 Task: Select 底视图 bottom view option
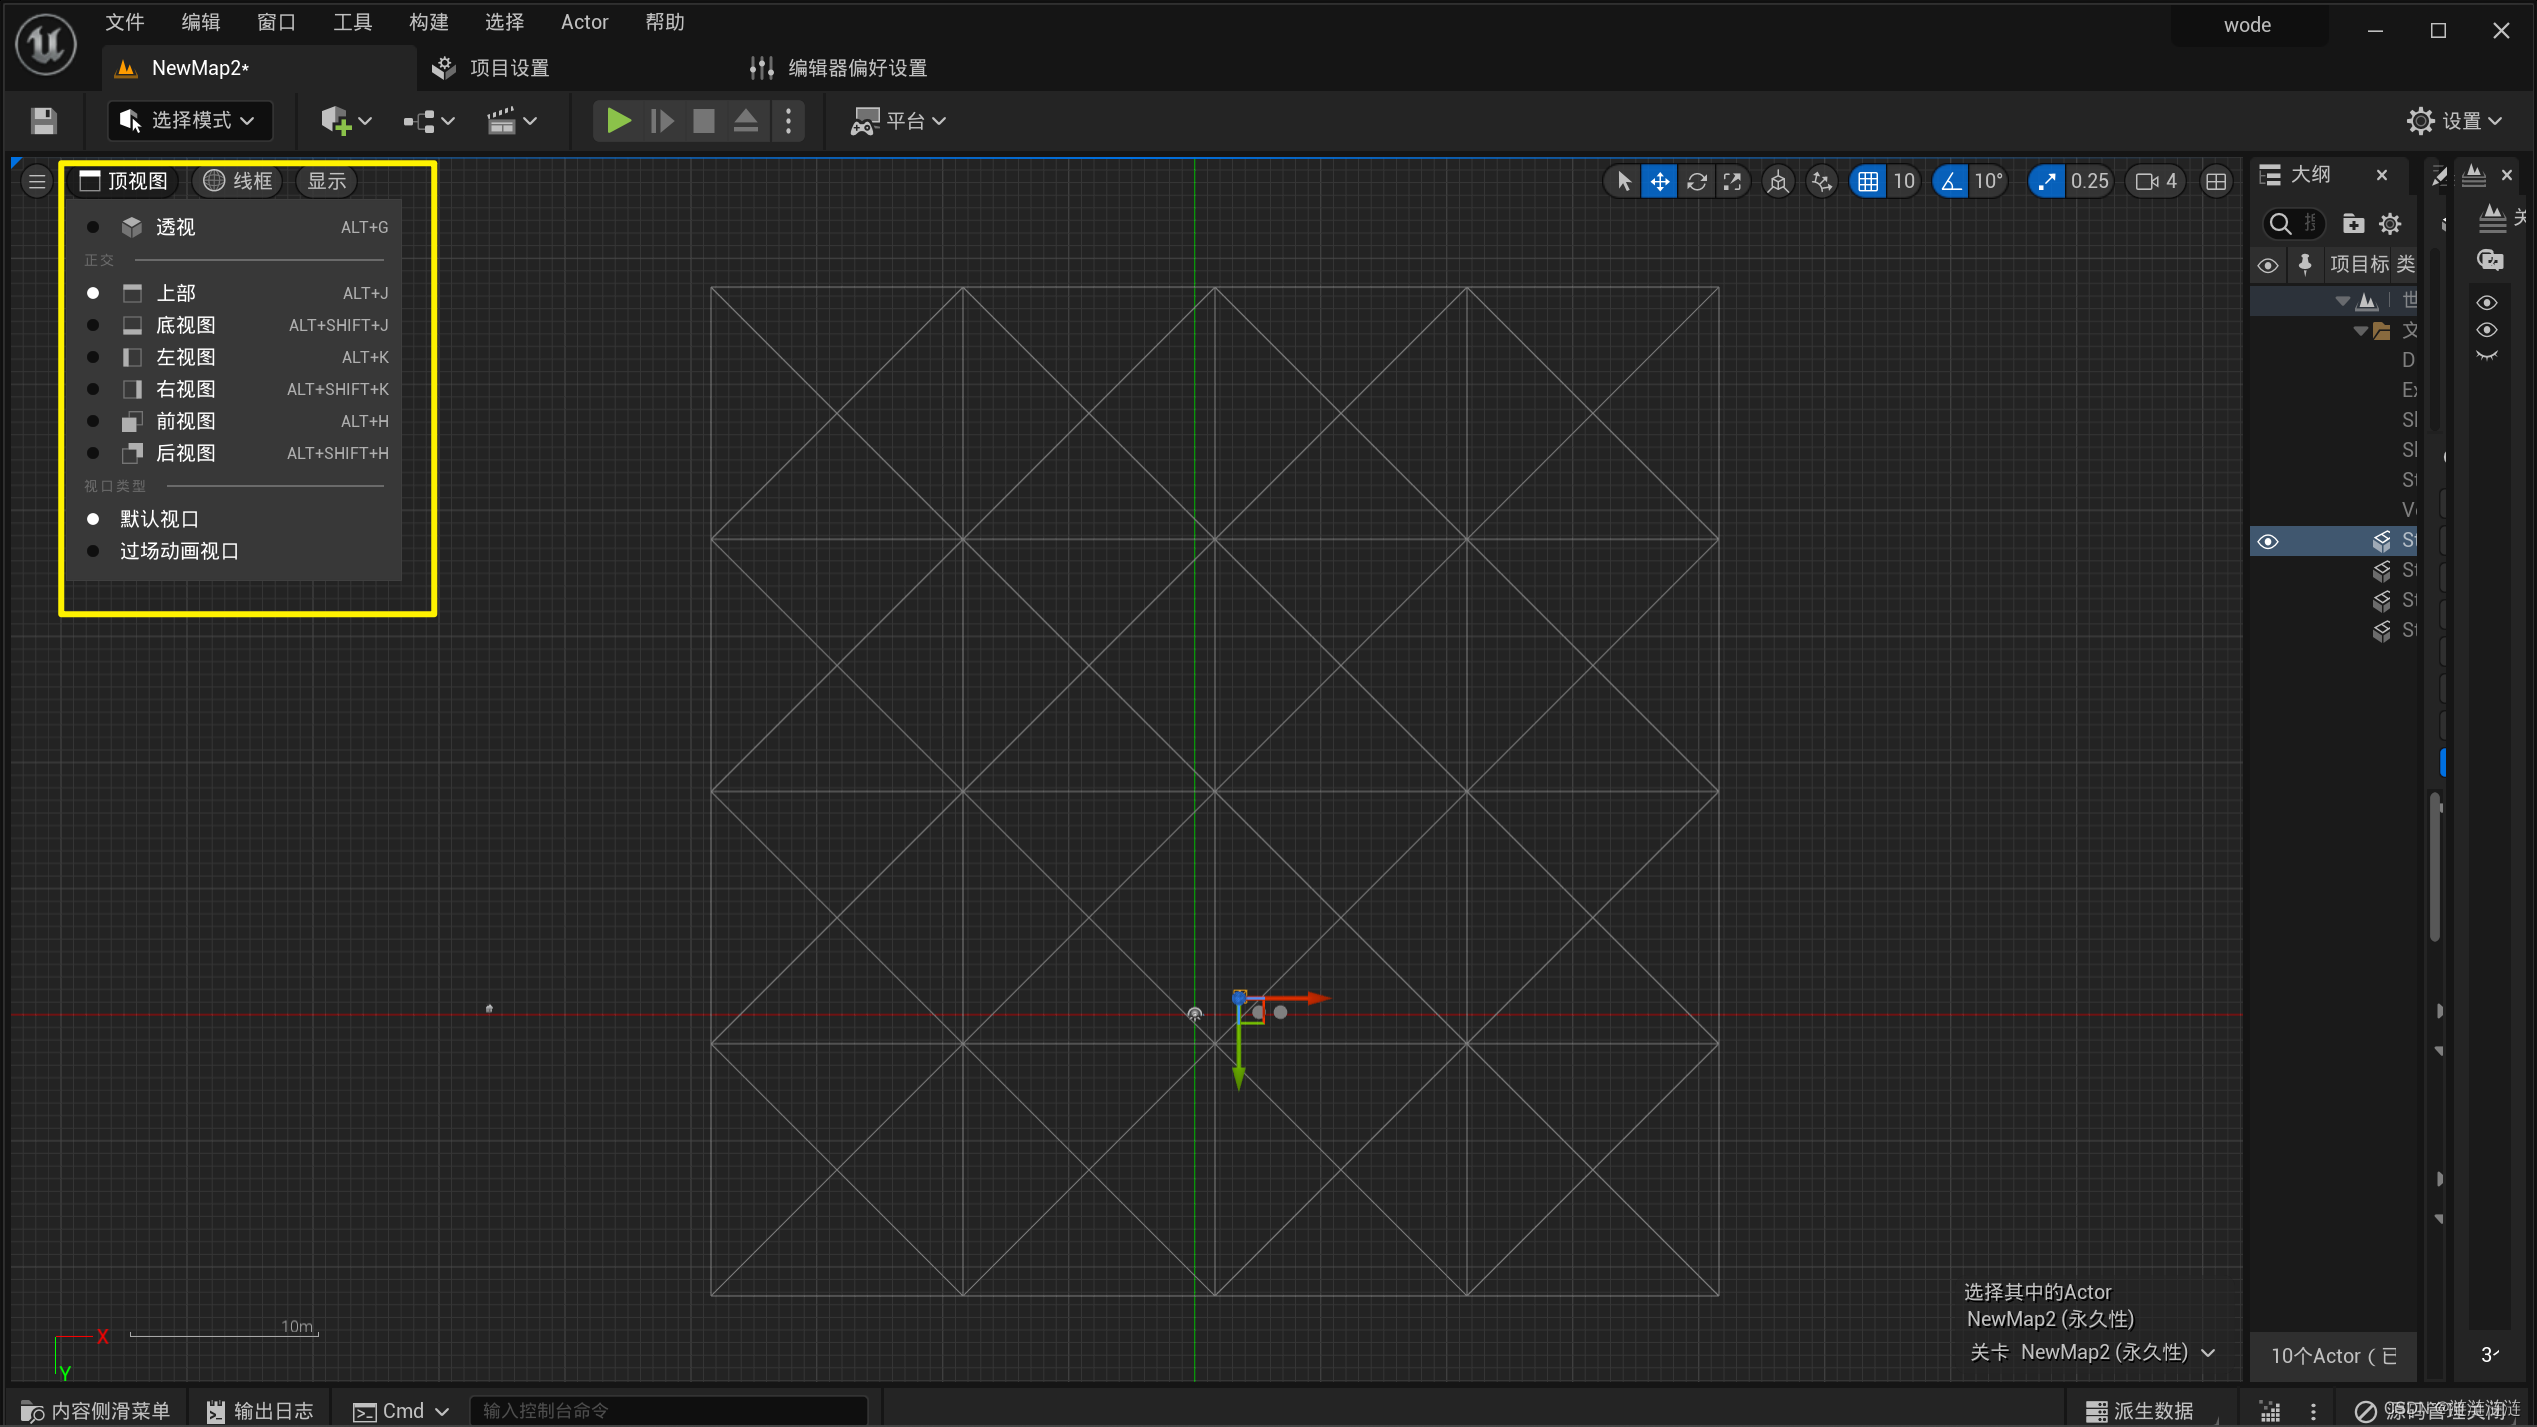[237, 325]
